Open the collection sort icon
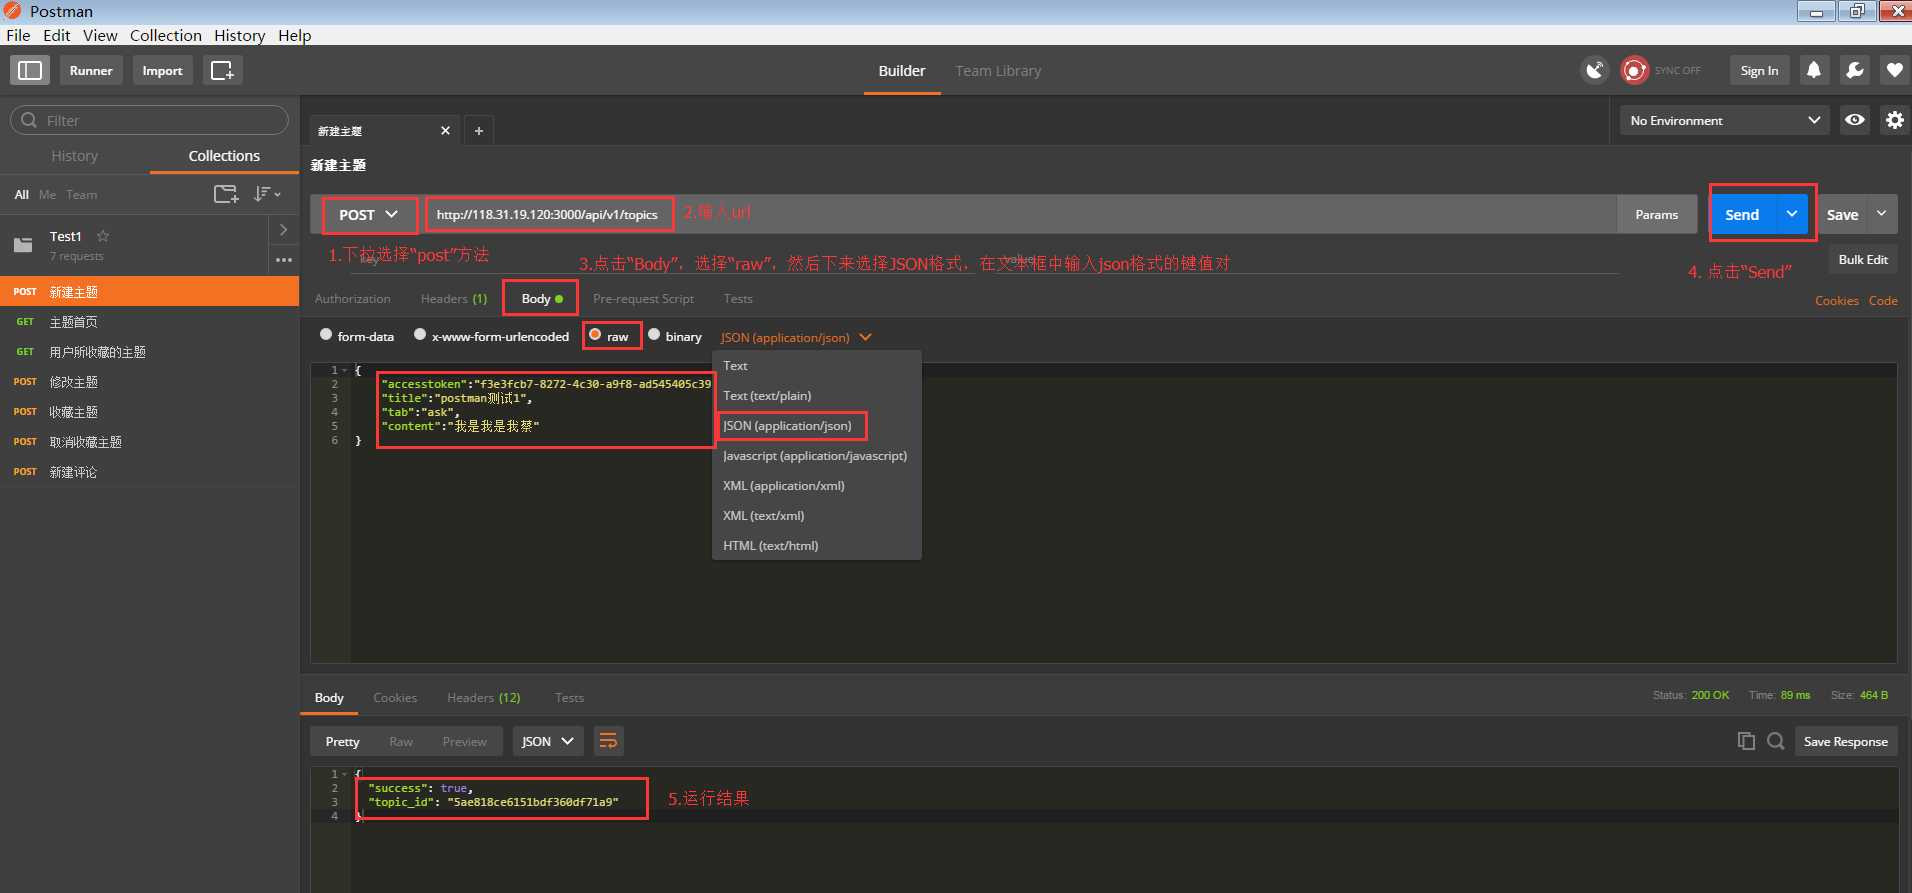1912x893 pixels. 266,194
